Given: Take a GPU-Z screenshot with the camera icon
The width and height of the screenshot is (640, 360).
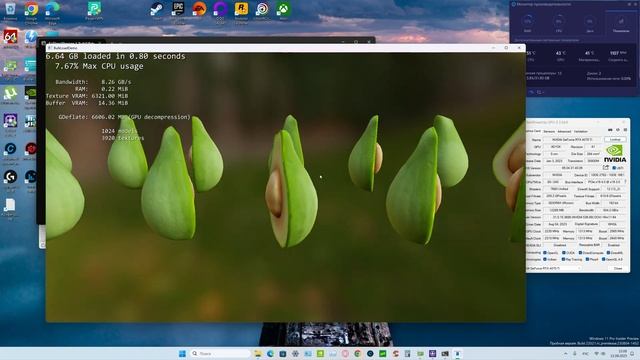Looking at the screenshot, I should (610, 130).
